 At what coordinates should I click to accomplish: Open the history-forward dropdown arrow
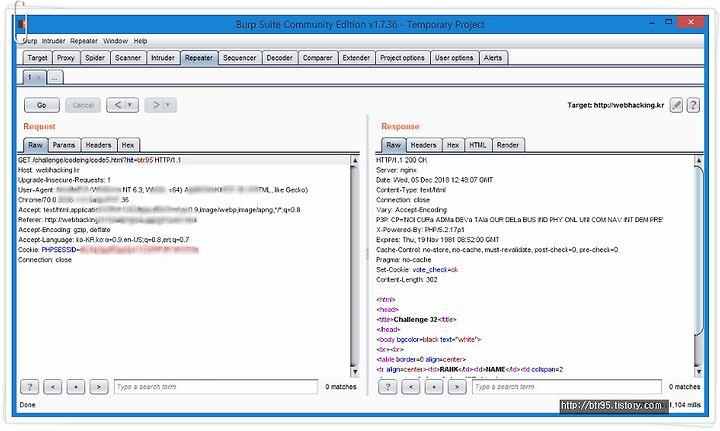click(168, 105)
